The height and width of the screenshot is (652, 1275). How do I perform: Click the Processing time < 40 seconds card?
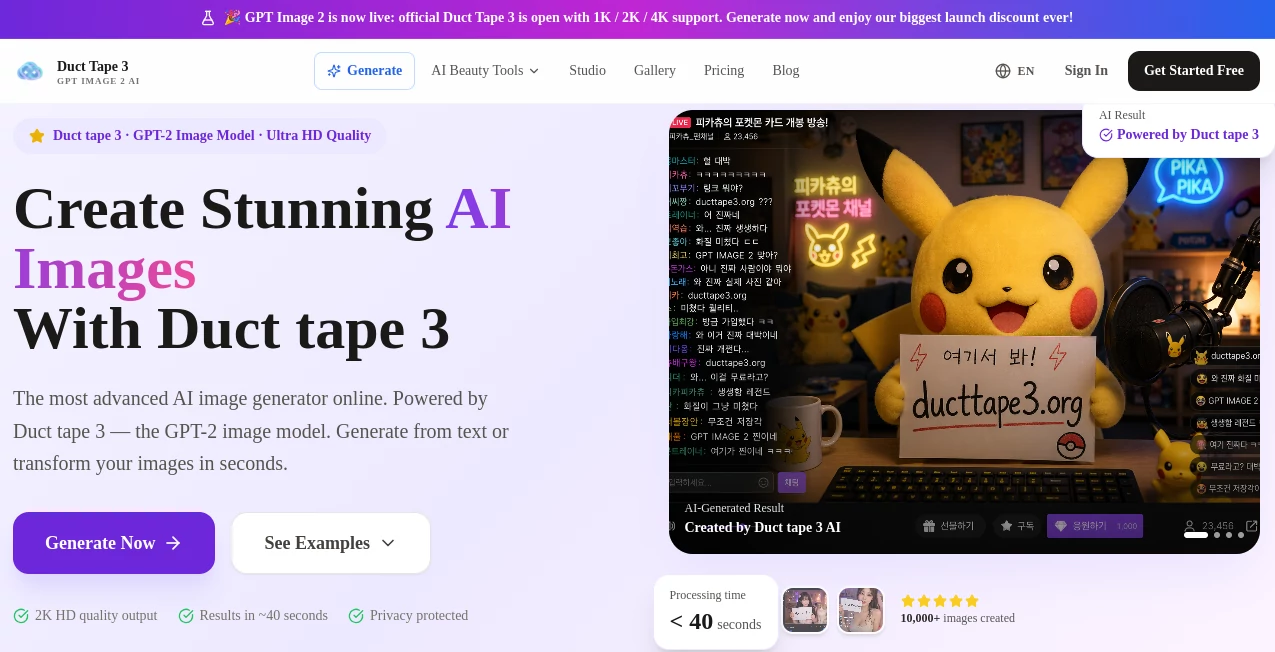click(x=716, y=611)
